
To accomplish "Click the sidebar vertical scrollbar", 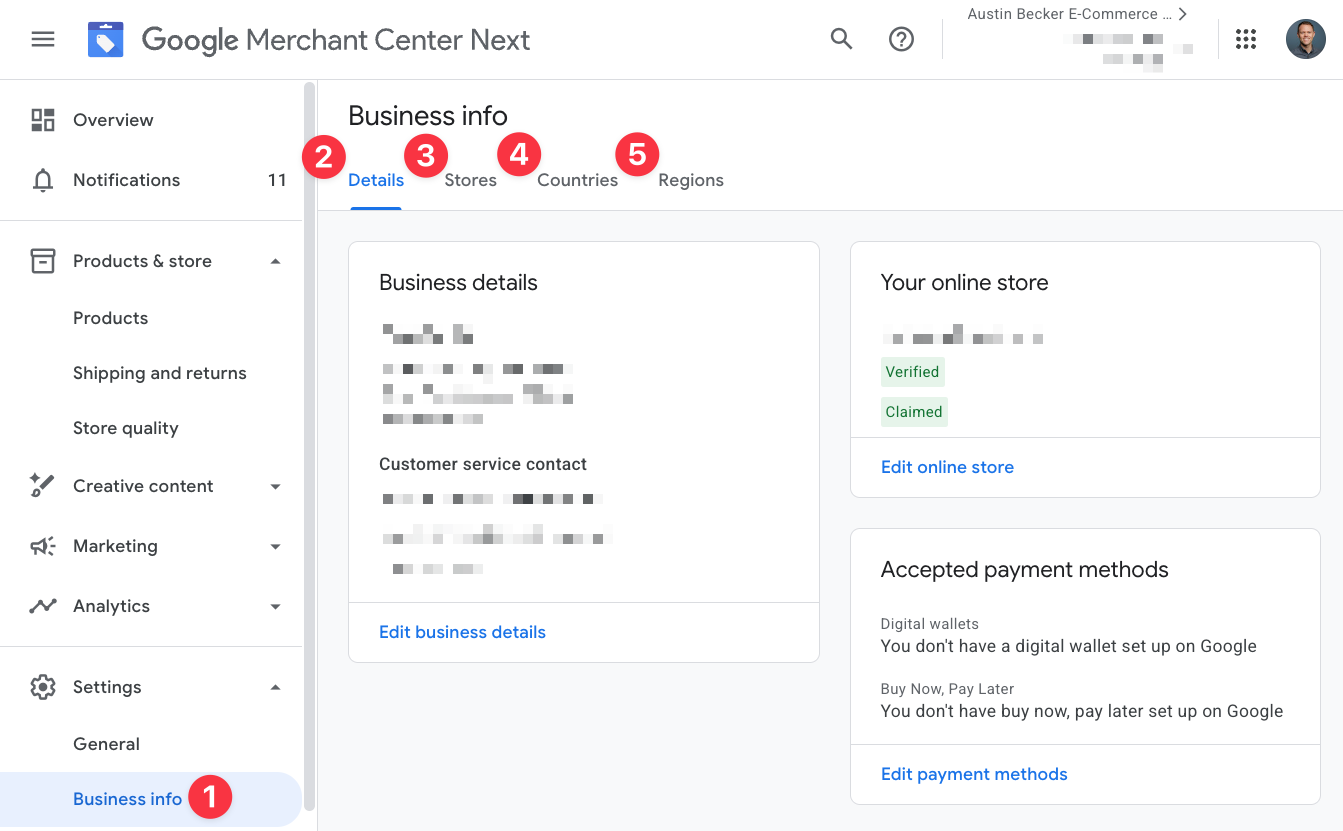I will click(310, 445).
